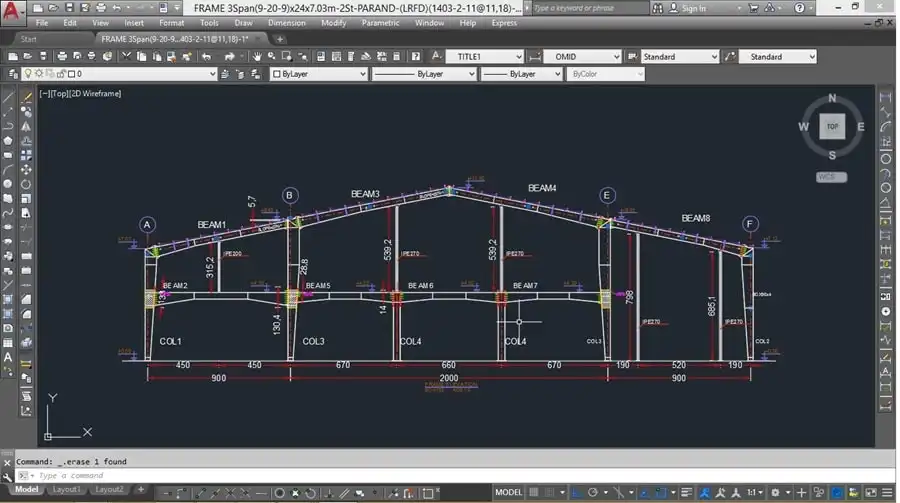This screenshot has width=900, height=503.
Task: Click the Sign In button
Action: pos(688,8)
